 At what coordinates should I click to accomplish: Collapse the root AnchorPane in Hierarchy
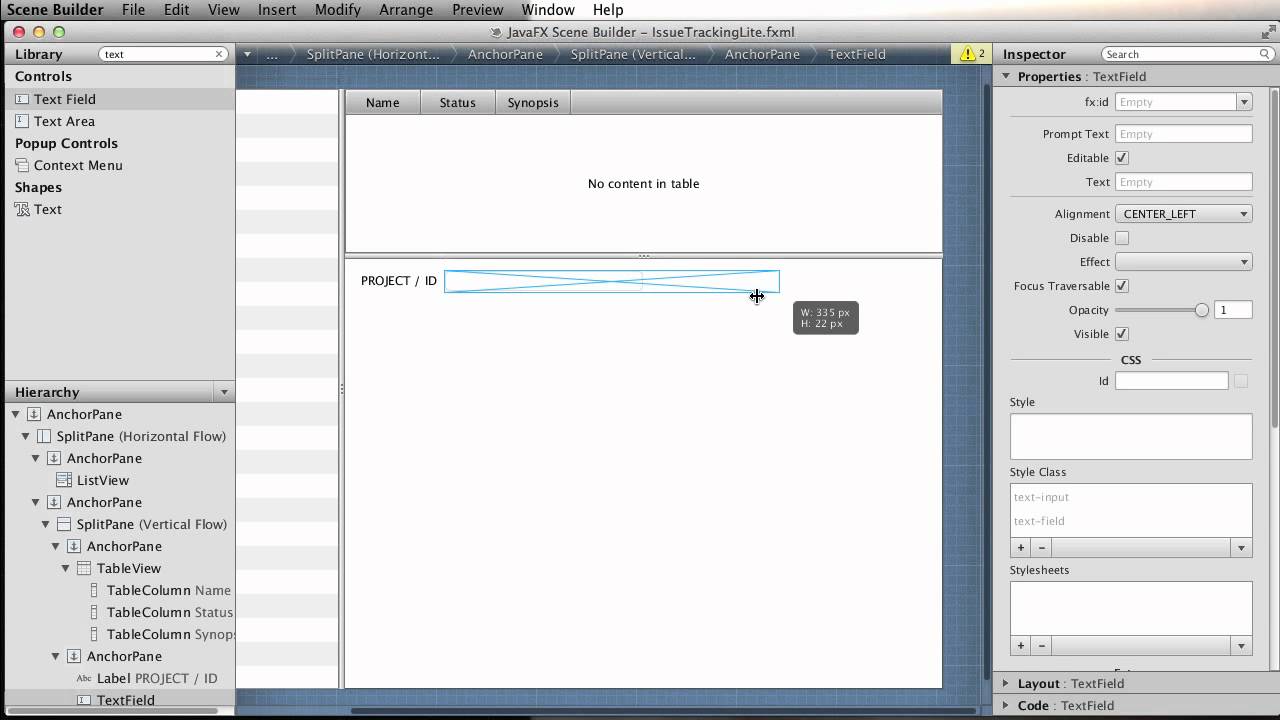click(x=16, y=414)
